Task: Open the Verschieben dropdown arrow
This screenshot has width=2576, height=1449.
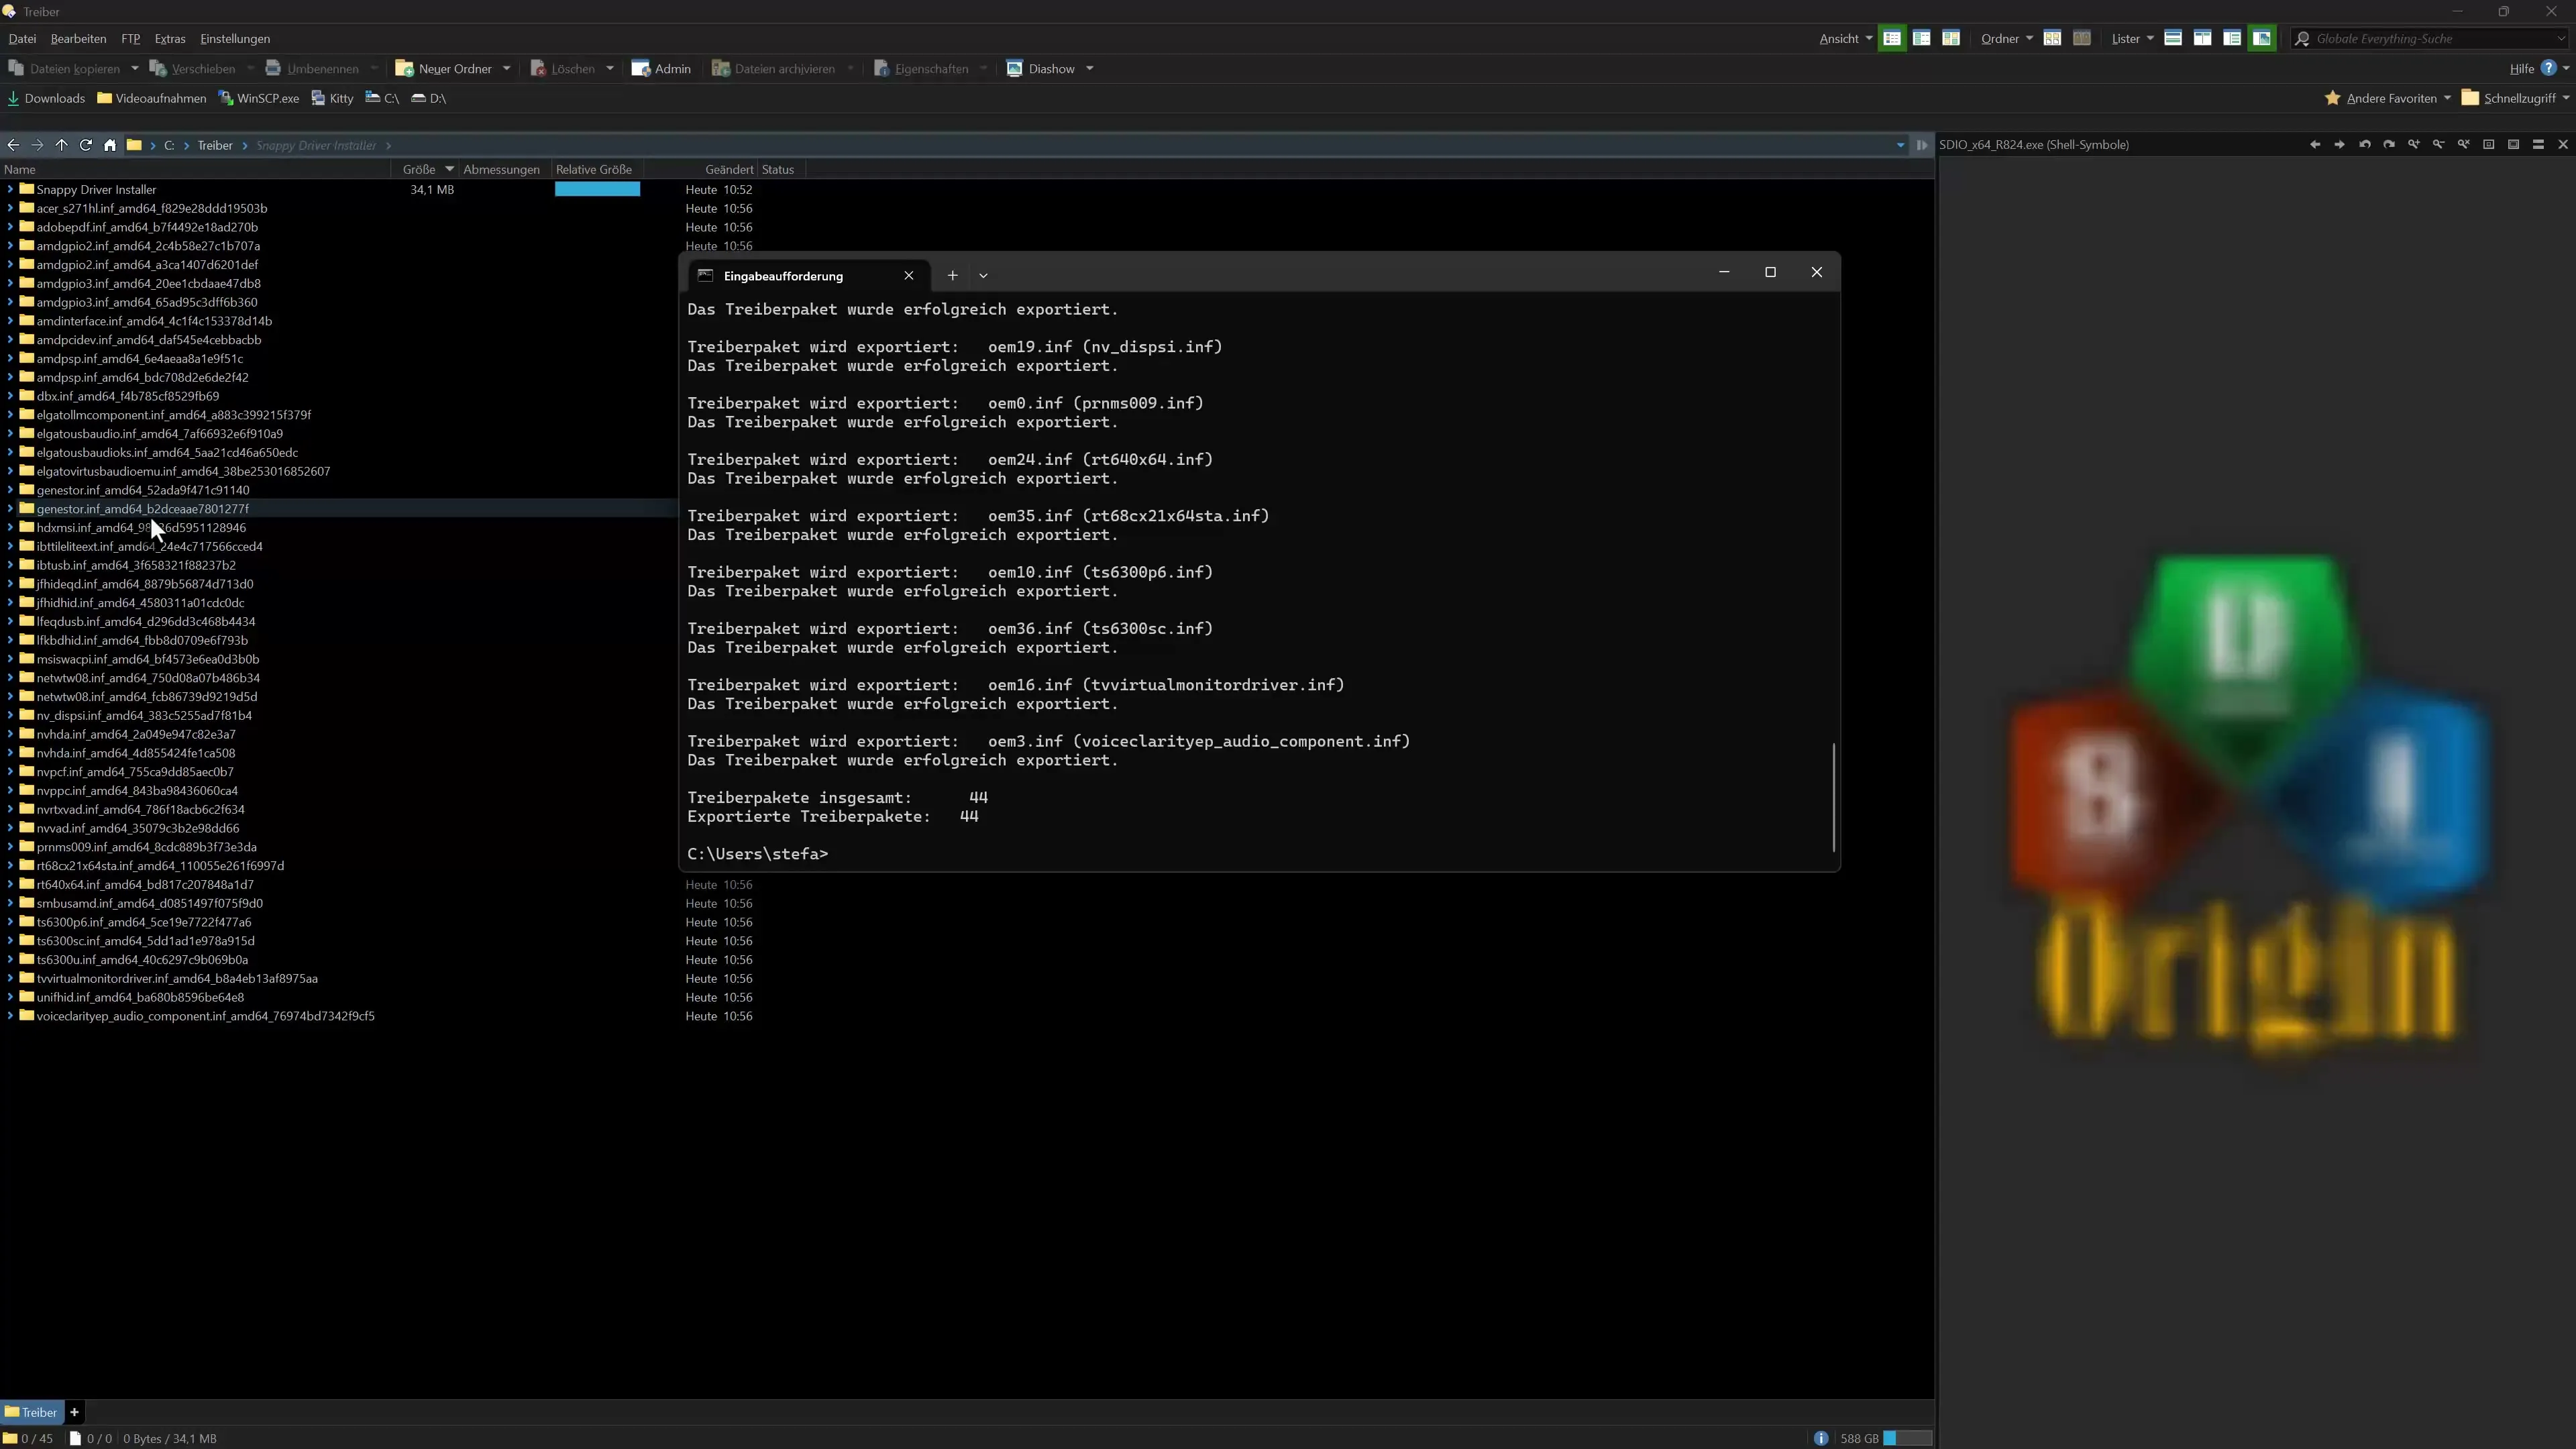Action: [x=252, y=68]
